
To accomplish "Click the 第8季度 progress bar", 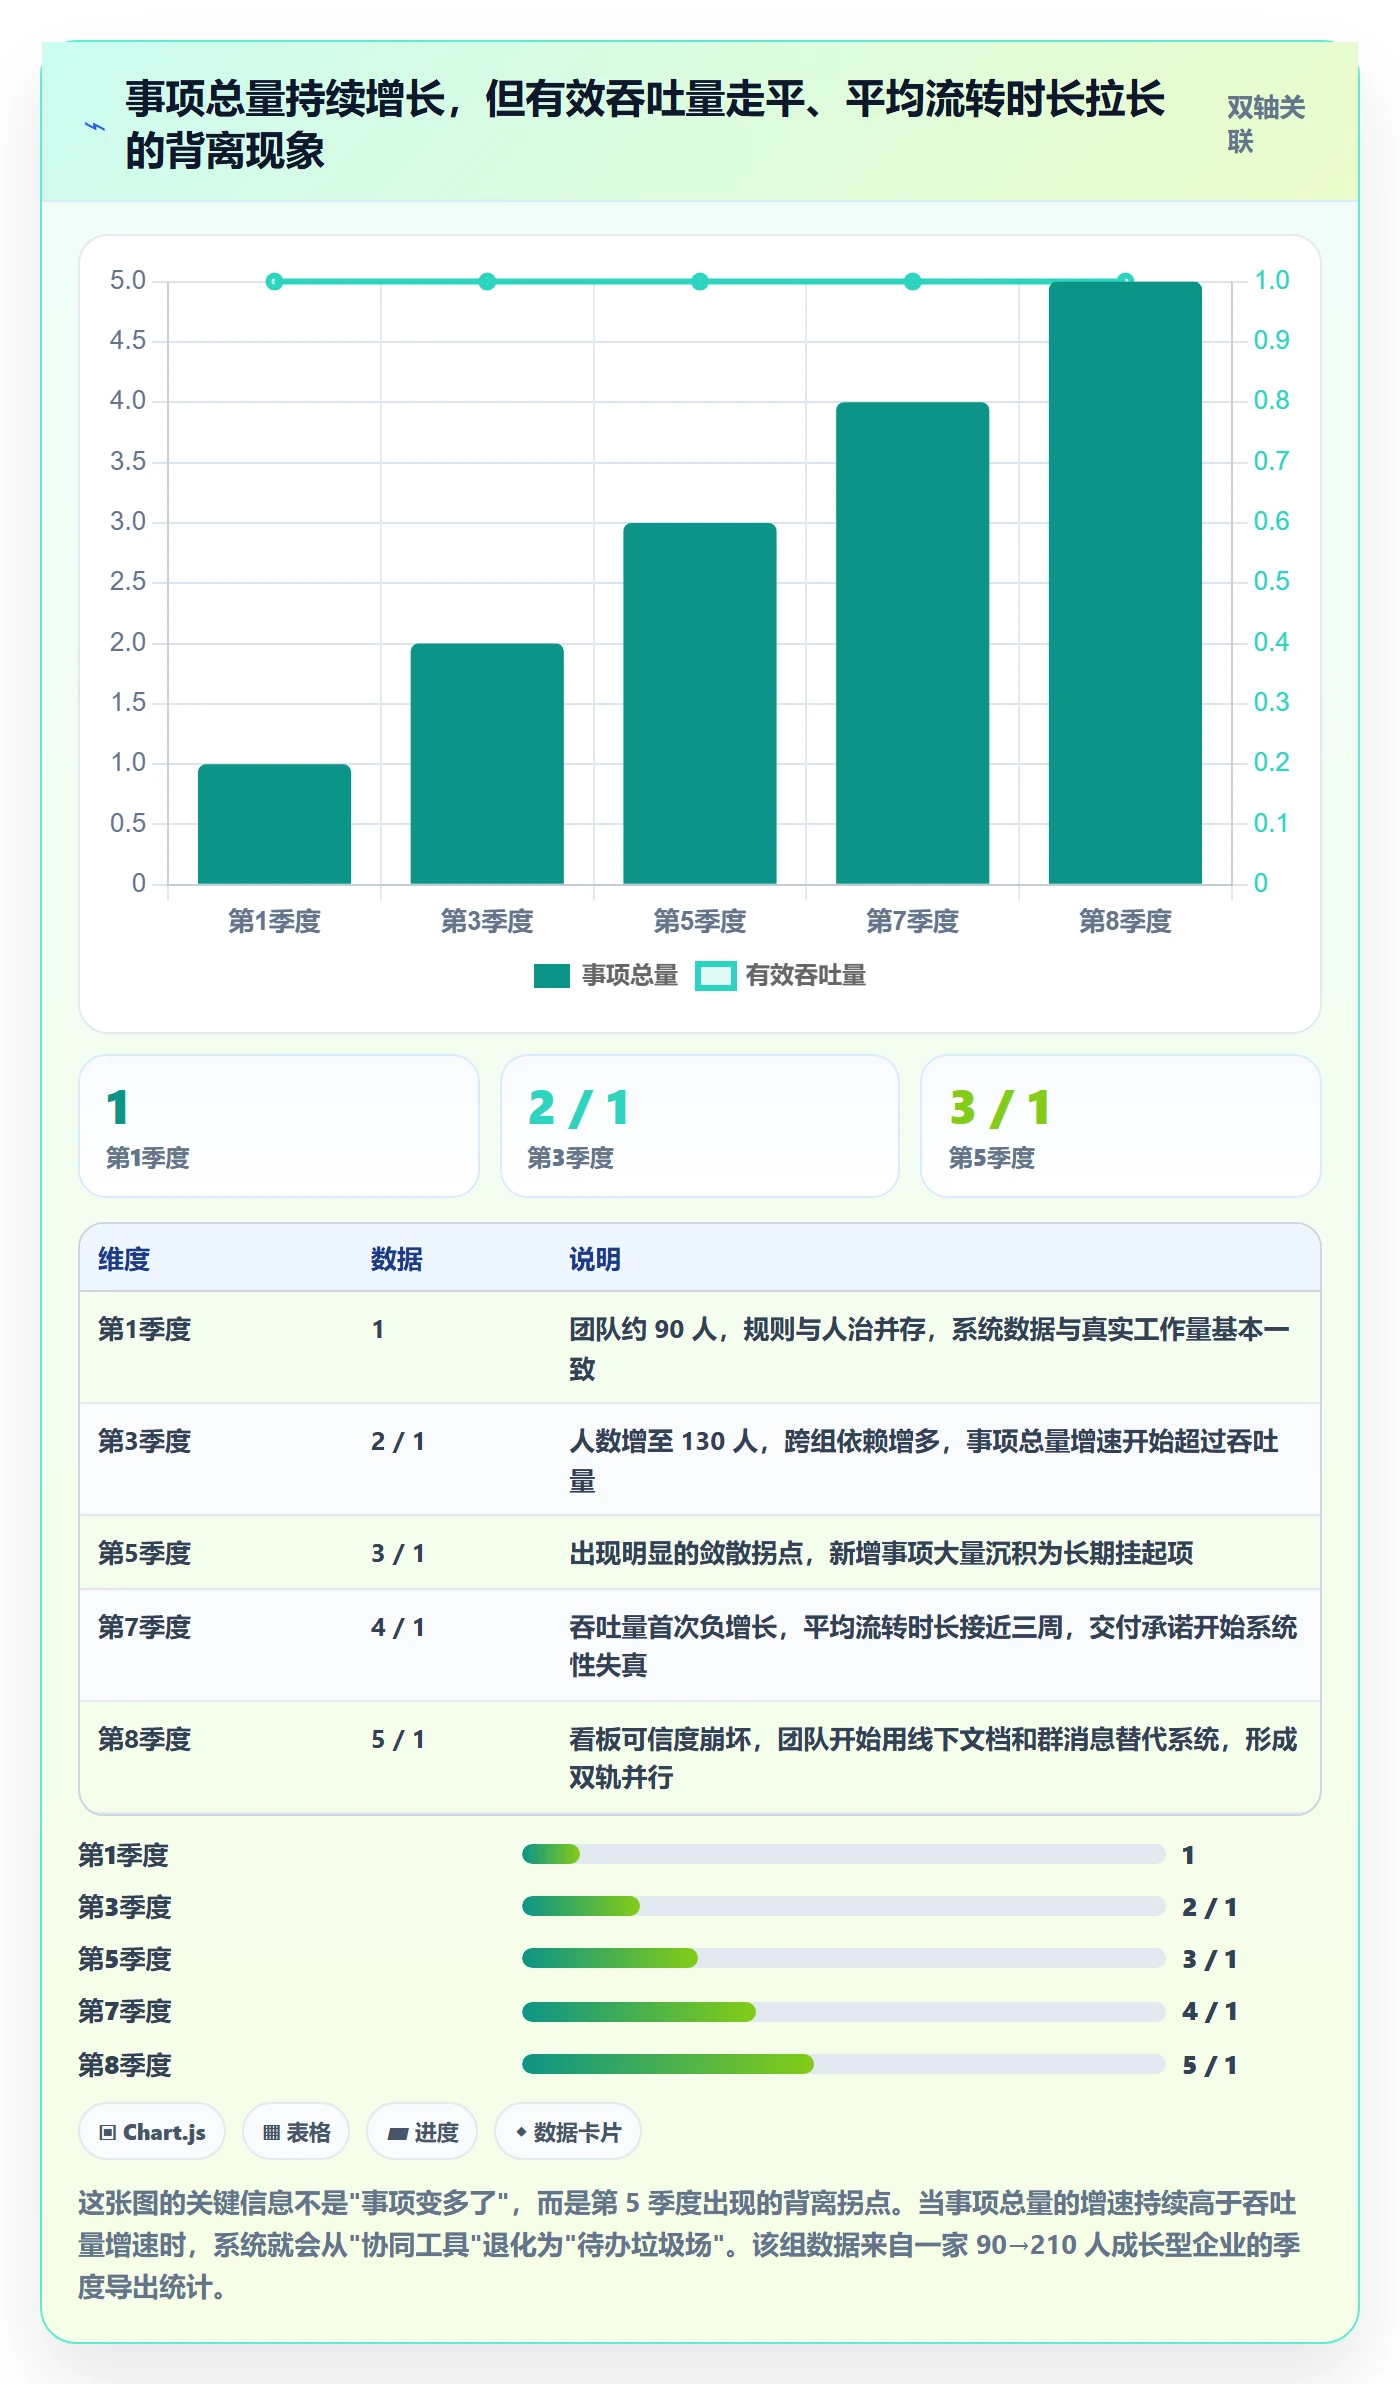I will point(844,2064).
